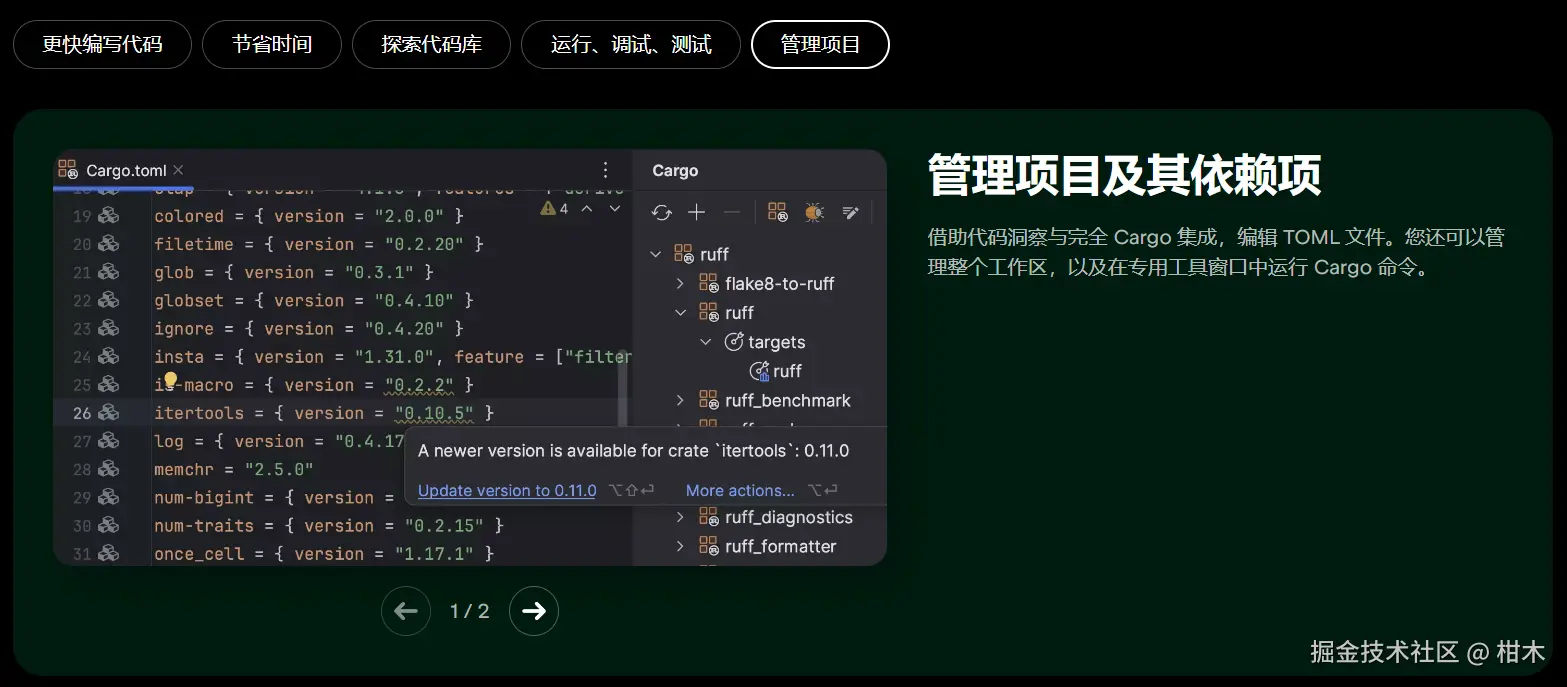
Task: Collapse the nested ruff crate node
Action: coord(681,312)
